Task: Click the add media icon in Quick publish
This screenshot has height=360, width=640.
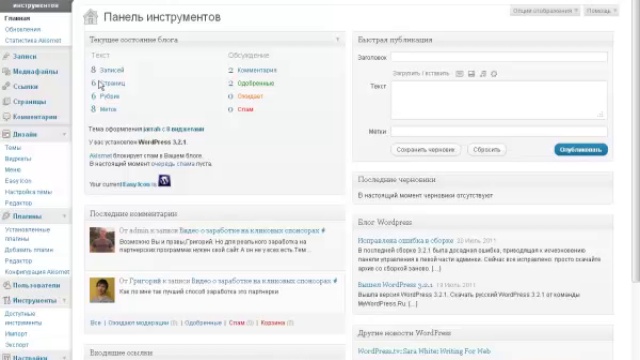Action: (494, 74)
